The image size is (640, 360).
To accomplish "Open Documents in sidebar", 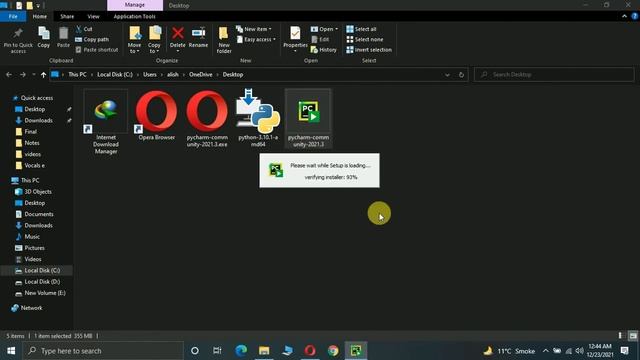I will pyautogui.click(x=38, y=214).
